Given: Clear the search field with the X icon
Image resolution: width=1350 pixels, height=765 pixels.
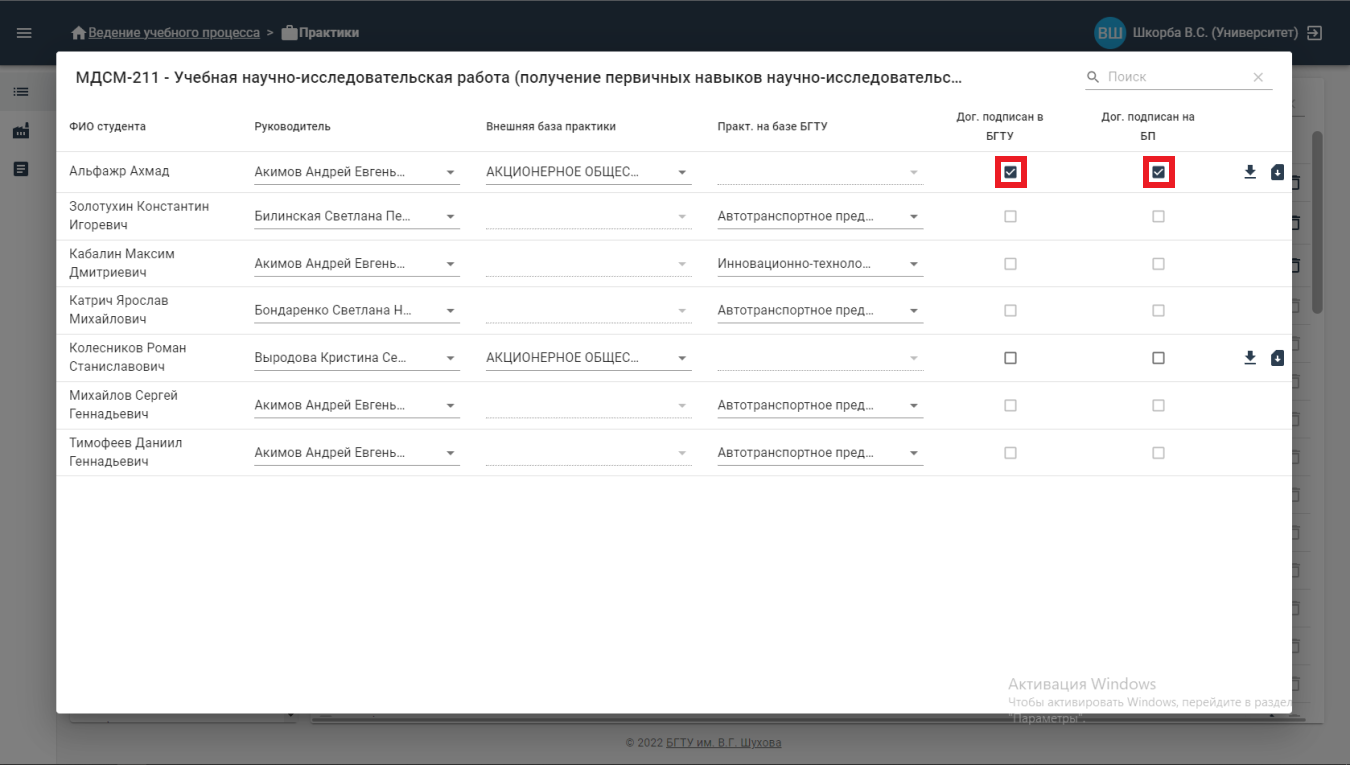Looking at the screenshot, I should point(1258,77).
